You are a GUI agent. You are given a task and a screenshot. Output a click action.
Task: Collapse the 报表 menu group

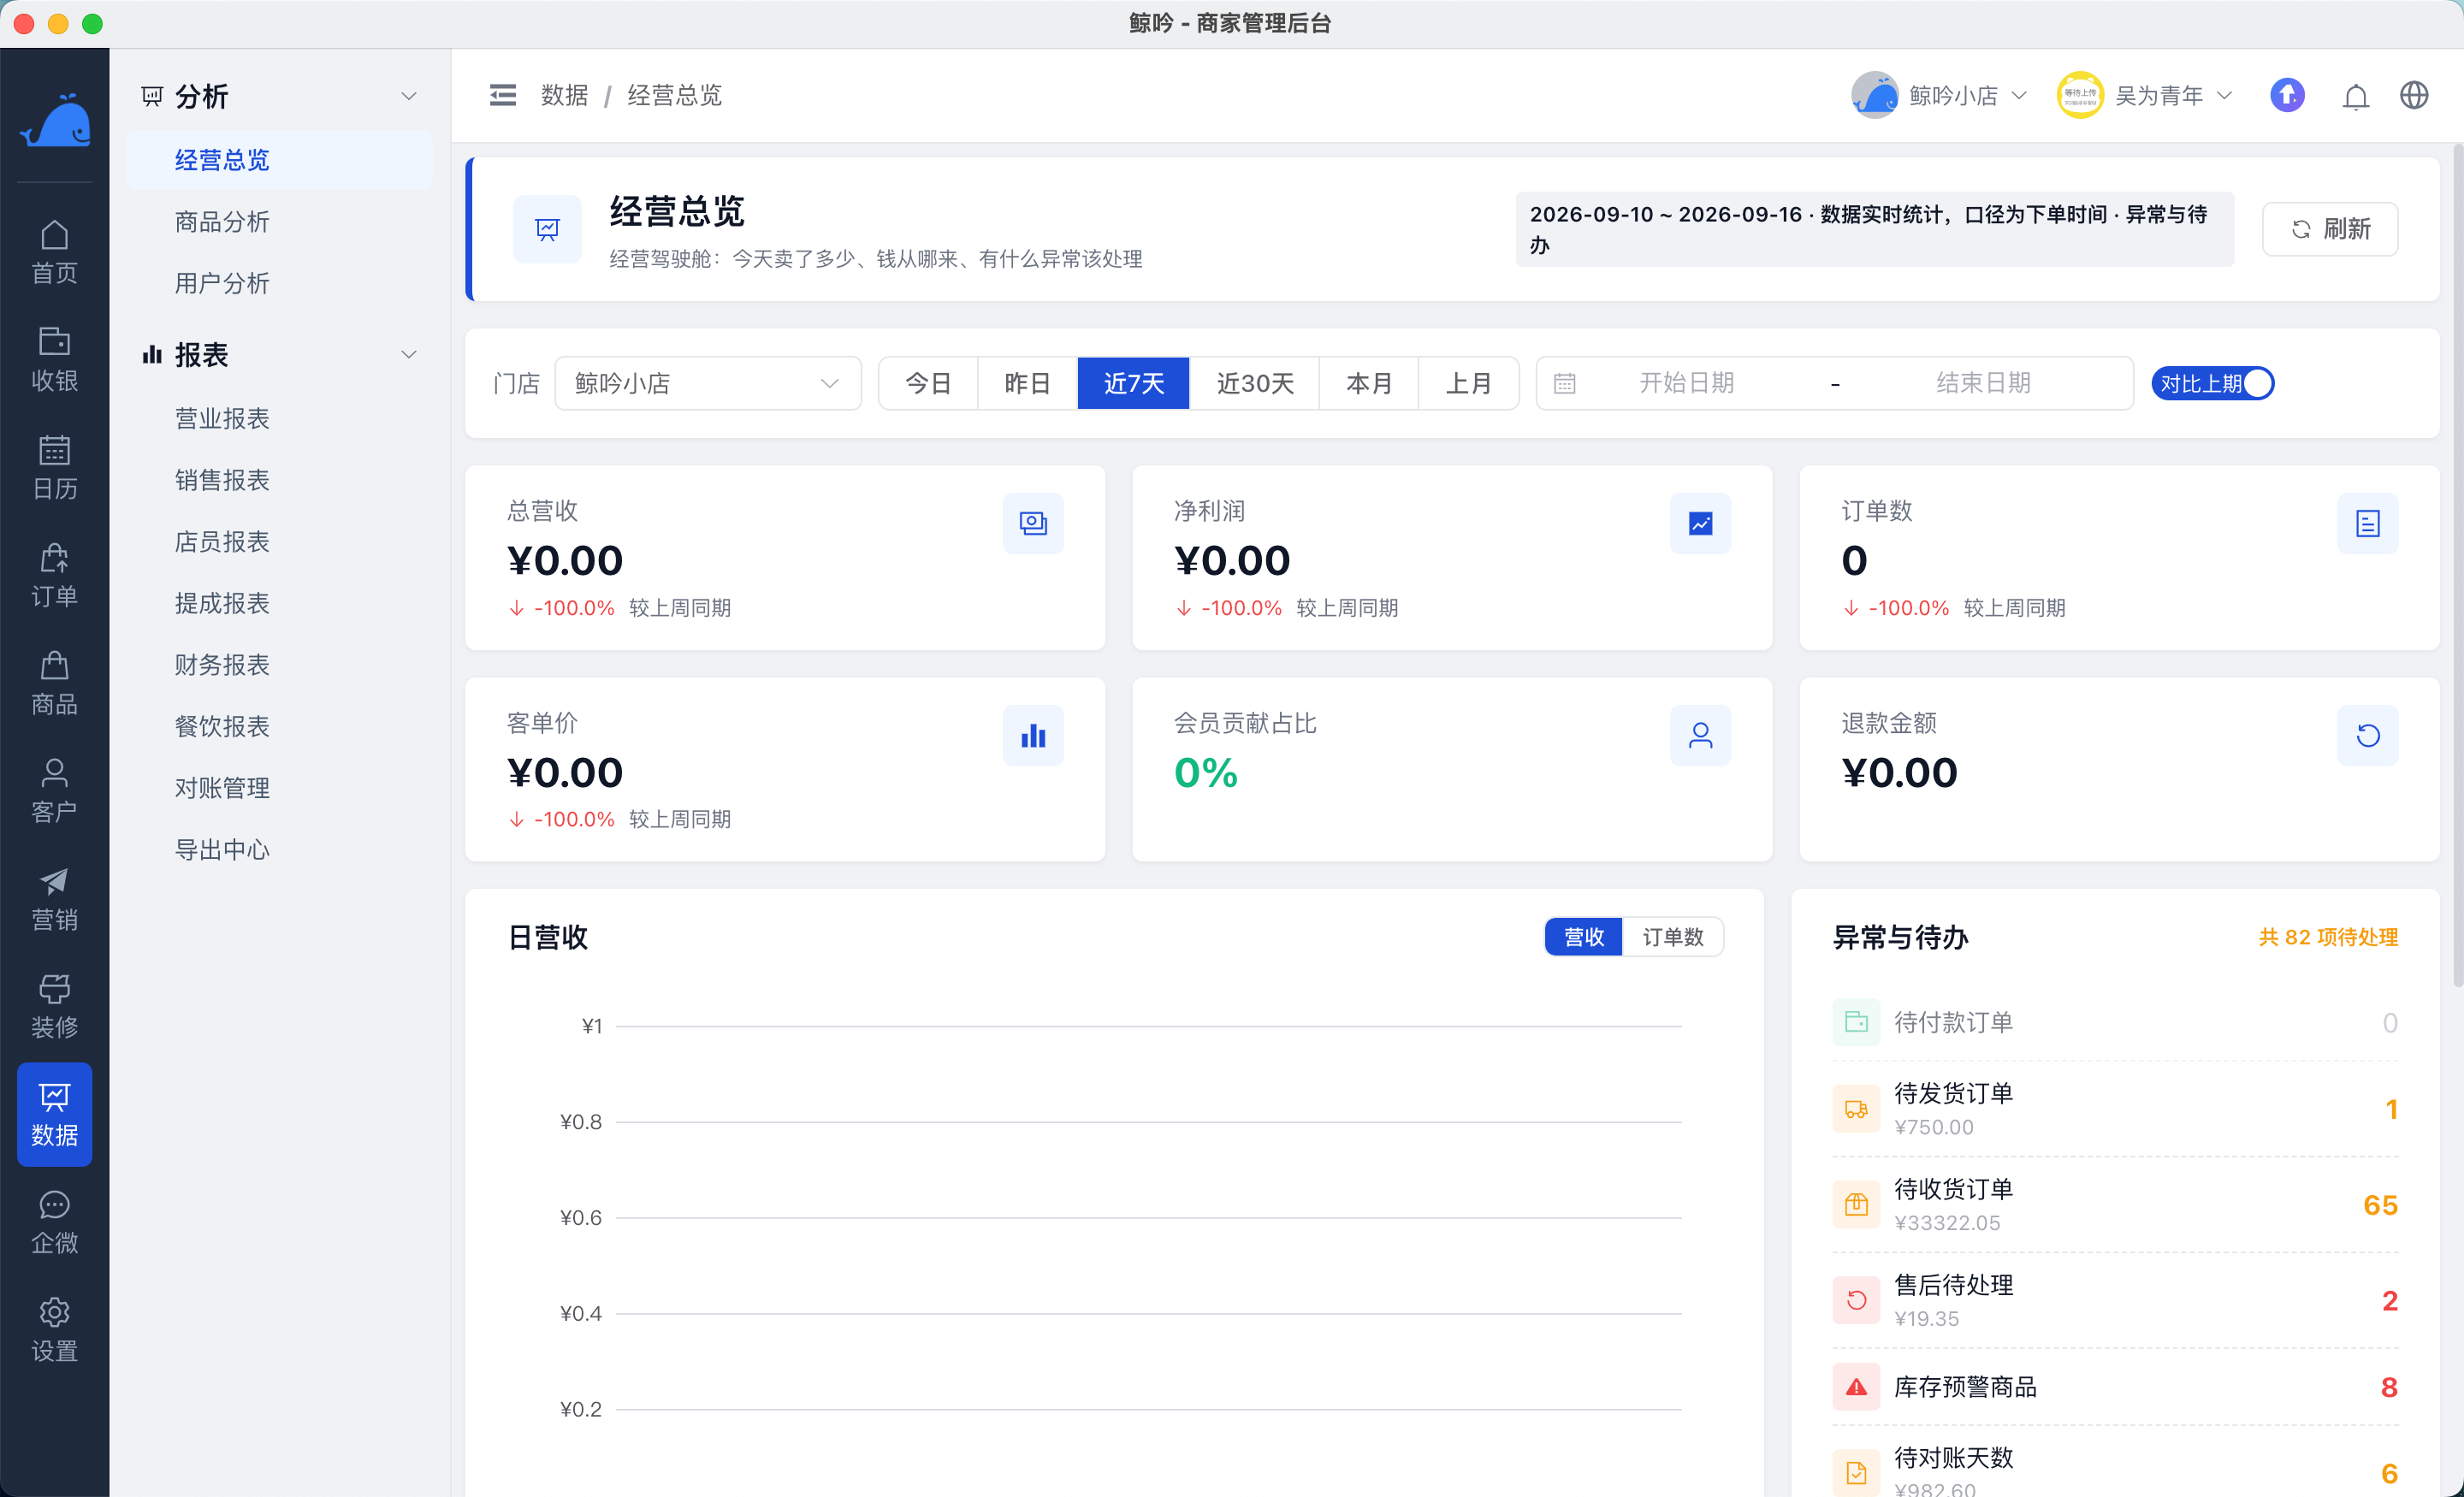tap(280, 354)
